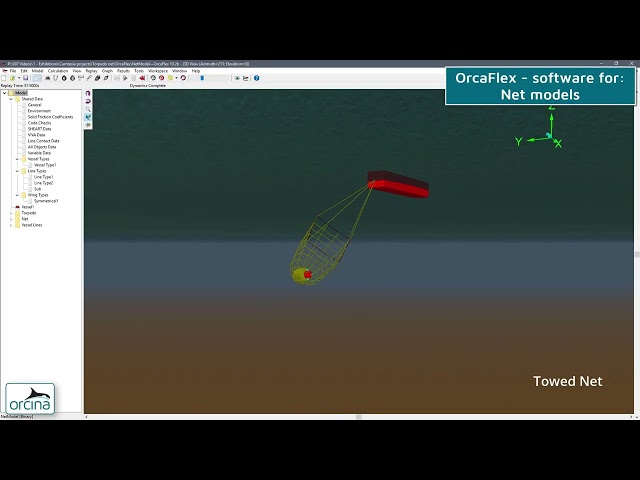Click the add 3D view icon in toolbar
Viewport: 640px width, 480px height.
coord(237,78)
